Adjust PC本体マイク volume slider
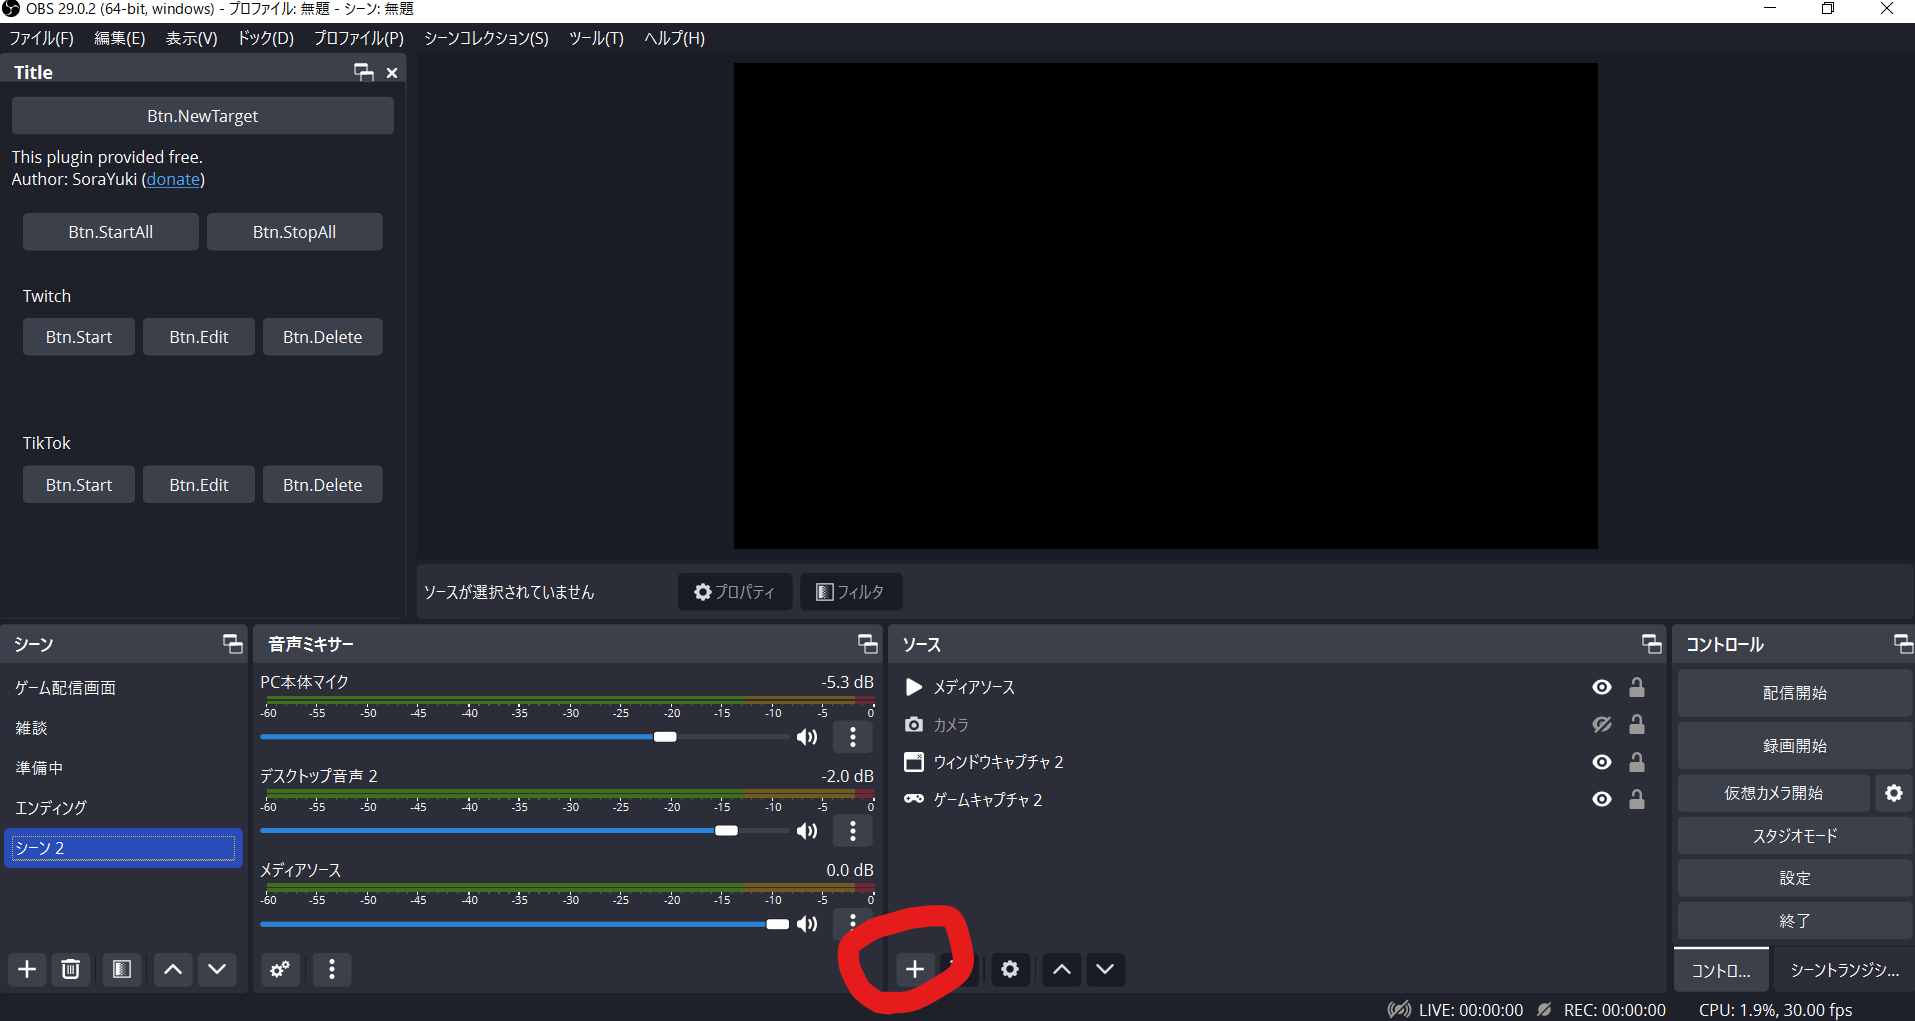1915x1021 pixels. [x=524, y=737]
